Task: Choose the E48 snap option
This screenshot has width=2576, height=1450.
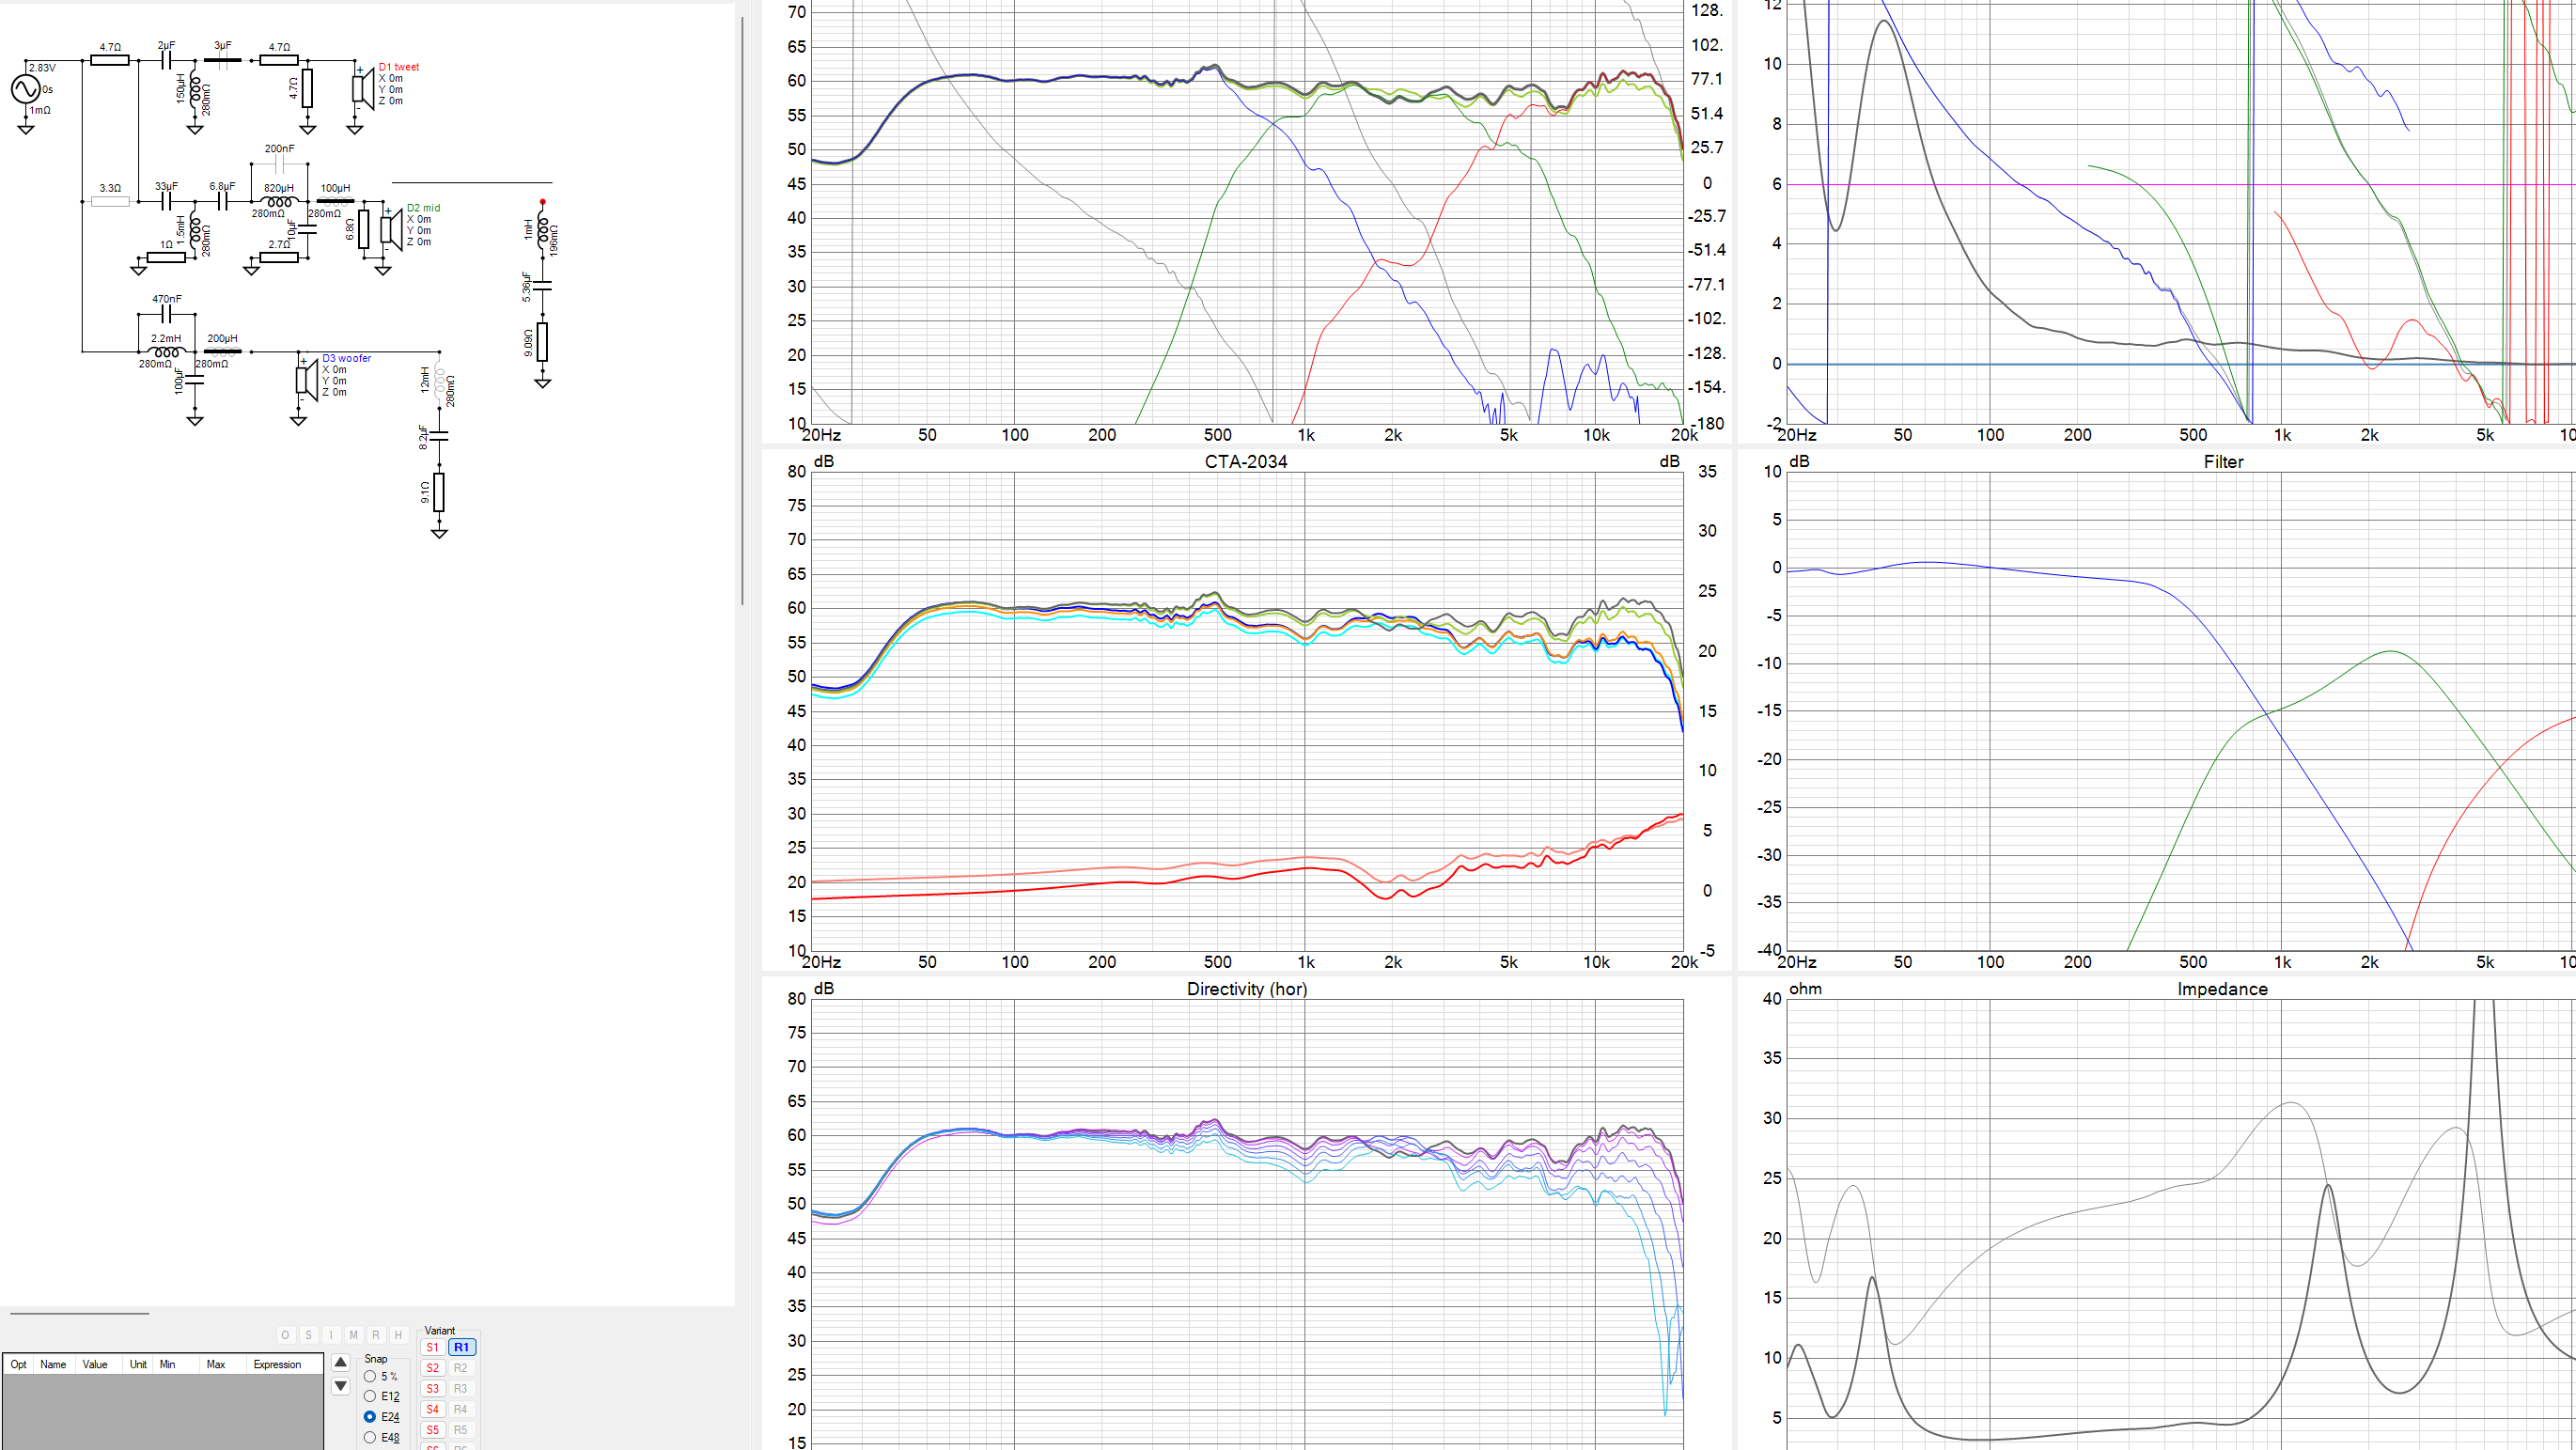Action: pyautogui.click(x=370, y=1437)
